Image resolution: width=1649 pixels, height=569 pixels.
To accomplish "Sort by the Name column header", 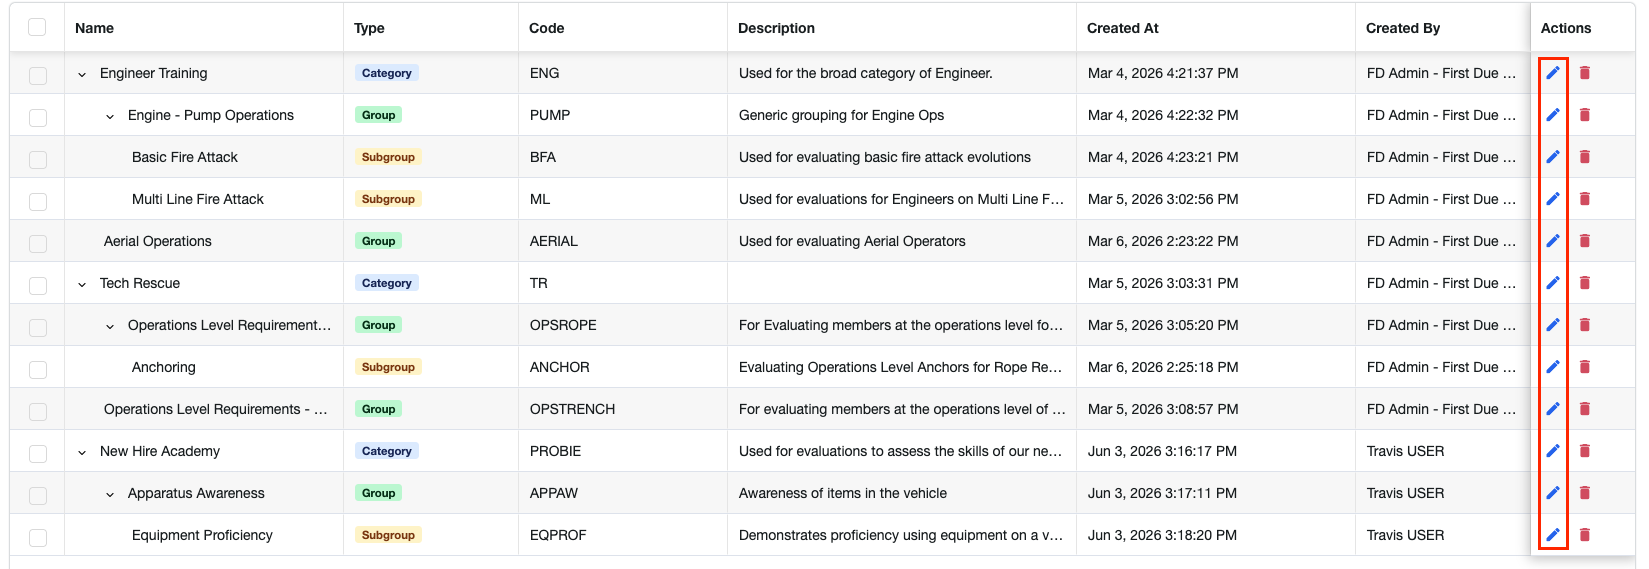I will pyautogui.click(x=94, y=28).
